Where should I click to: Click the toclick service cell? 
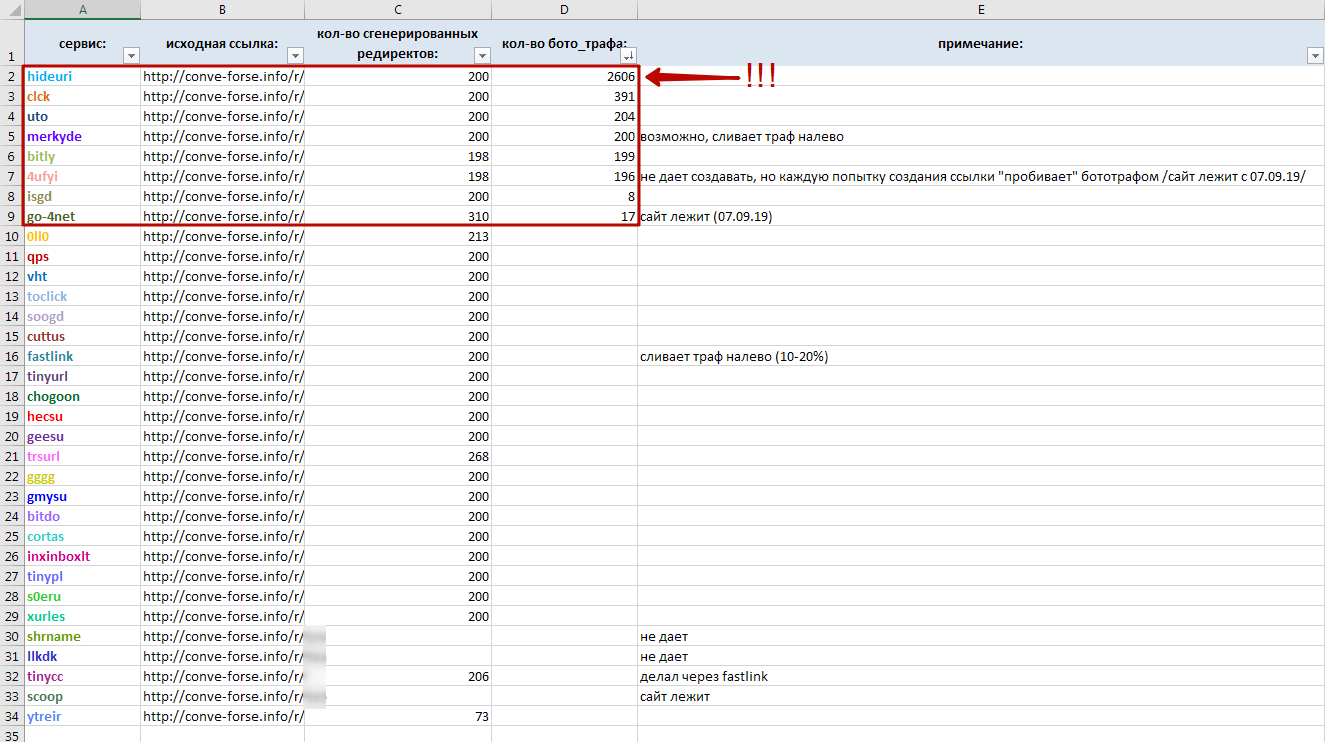point(82,296)
